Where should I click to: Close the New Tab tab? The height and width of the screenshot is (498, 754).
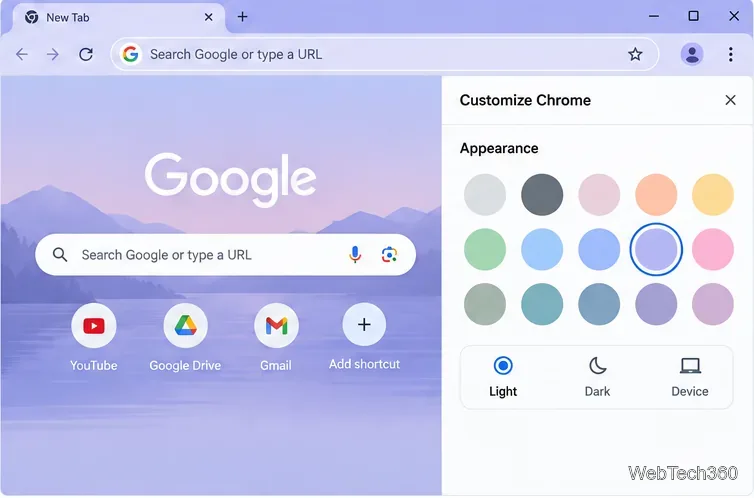click(209, 17)
